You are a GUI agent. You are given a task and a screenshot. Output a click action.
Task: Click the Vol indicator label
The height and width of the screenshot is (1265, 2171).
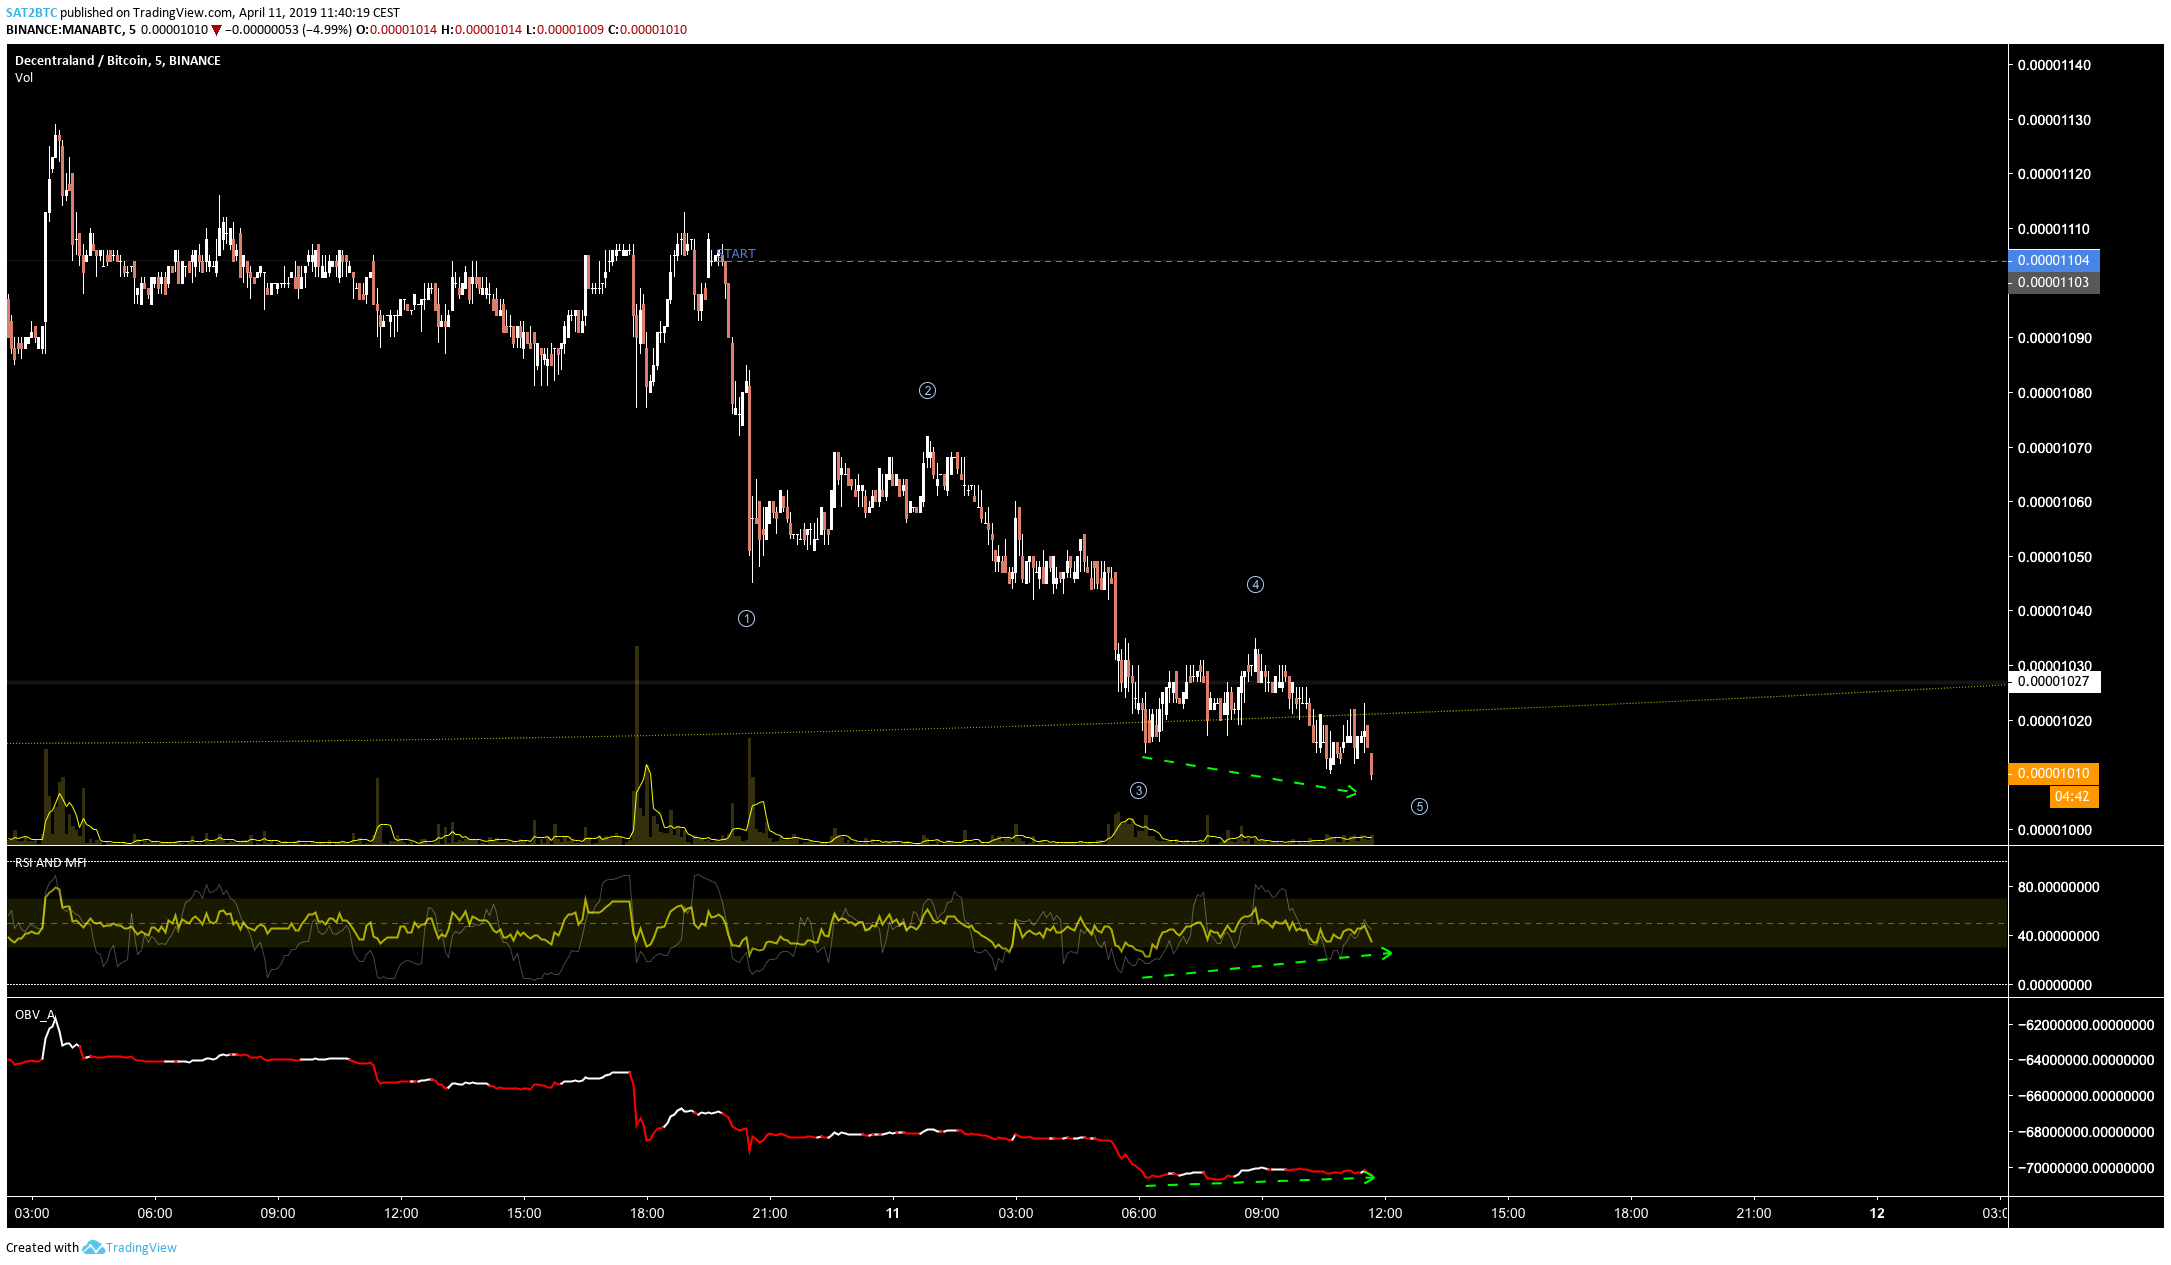[x=24, y=77]
